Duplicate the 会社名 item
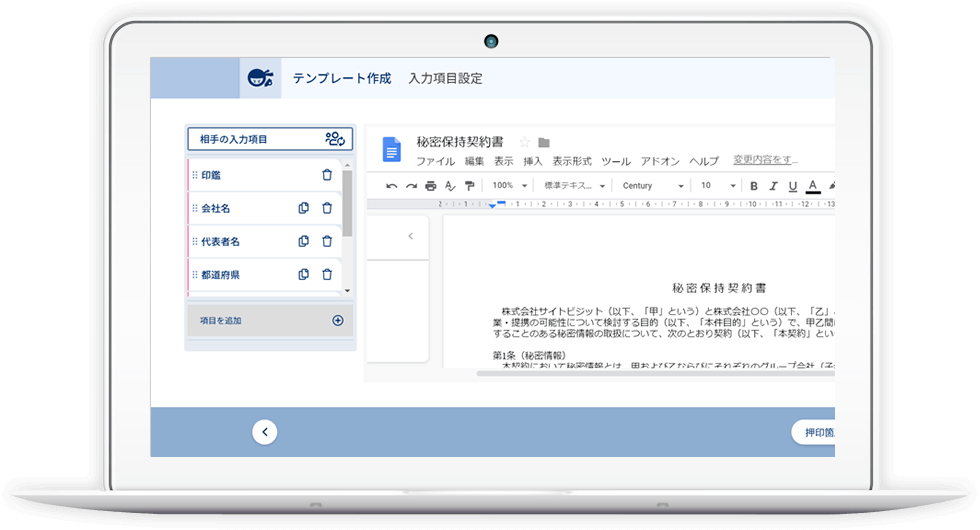 304,208
